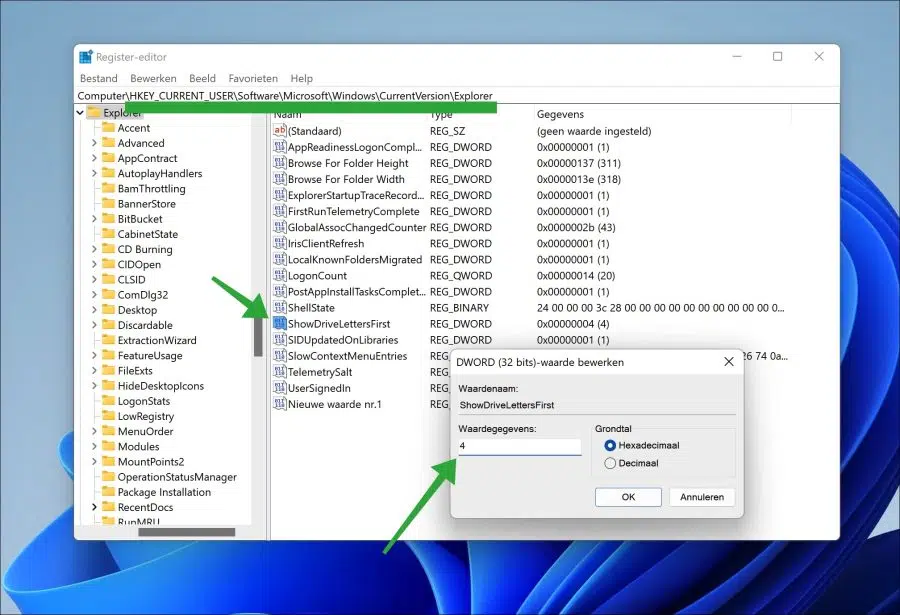Click the BannerStore folder icon

pos(108,203)
